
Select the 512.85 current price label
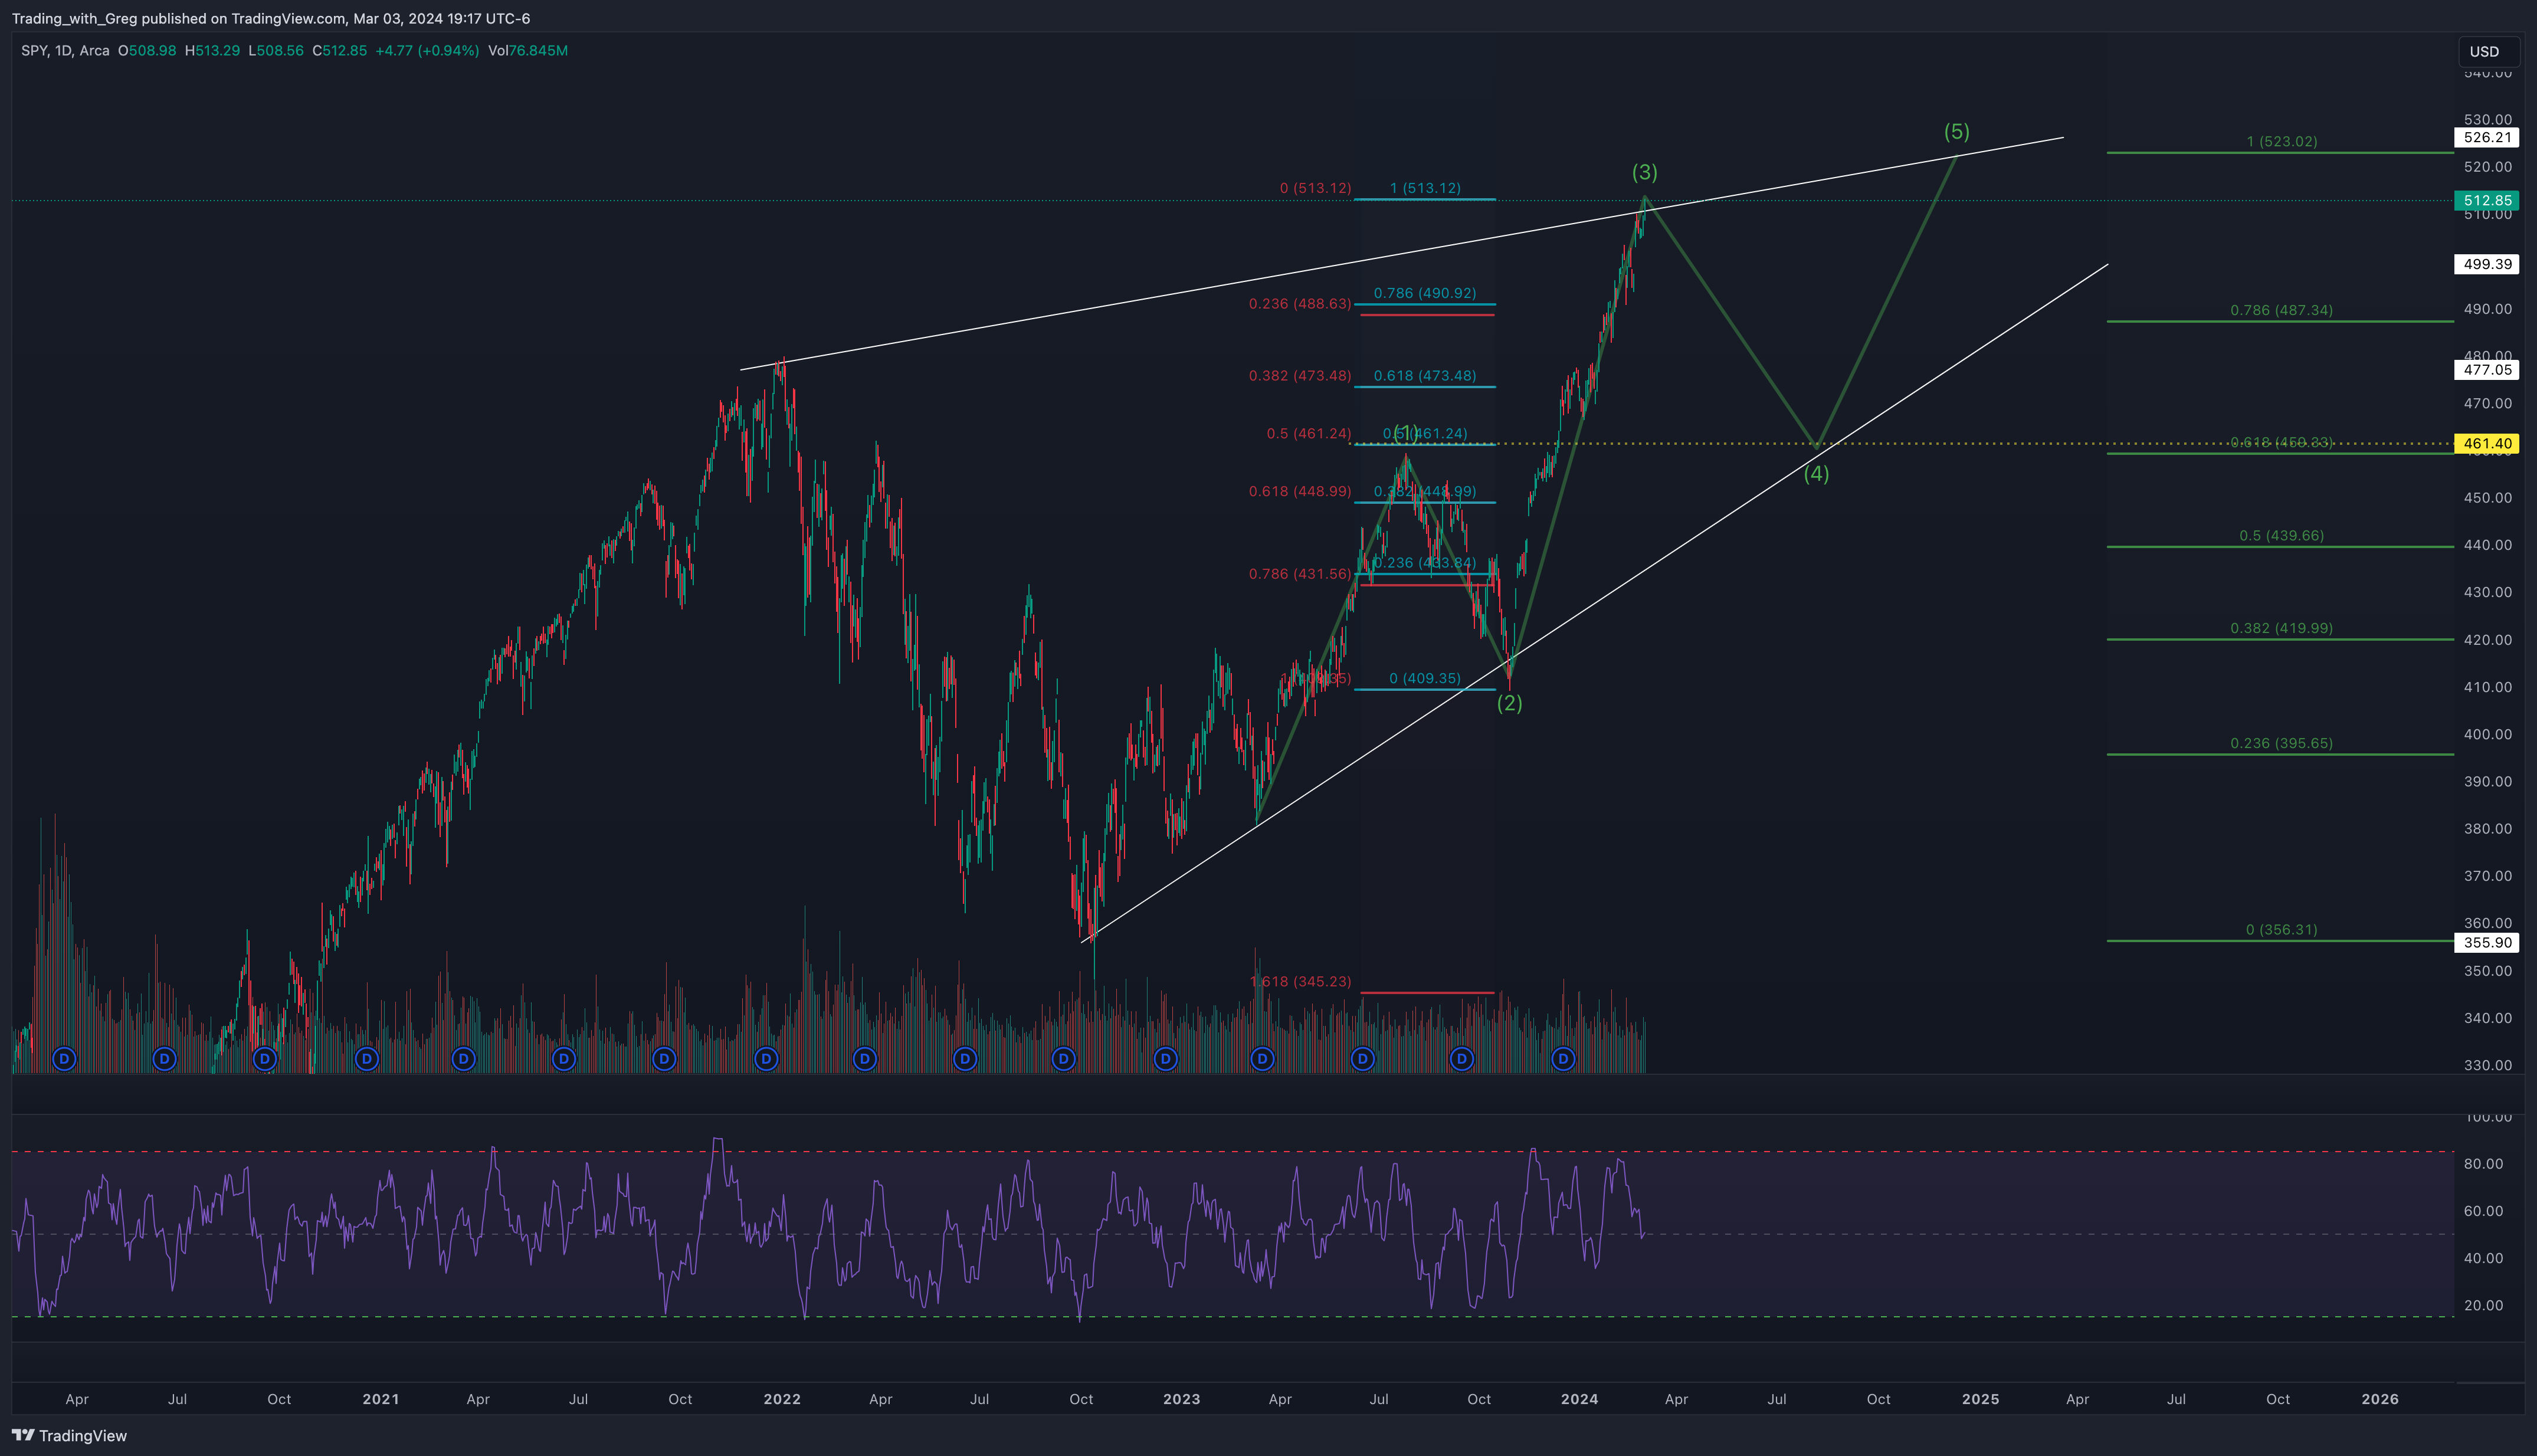tap(2487, 201)
